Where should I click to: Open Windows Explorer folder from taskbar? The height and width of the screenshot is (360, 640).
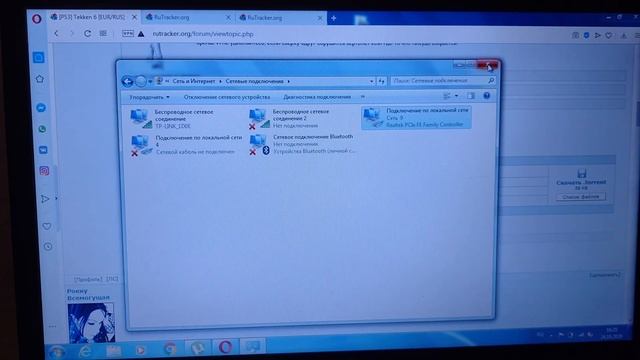(113, 350)
